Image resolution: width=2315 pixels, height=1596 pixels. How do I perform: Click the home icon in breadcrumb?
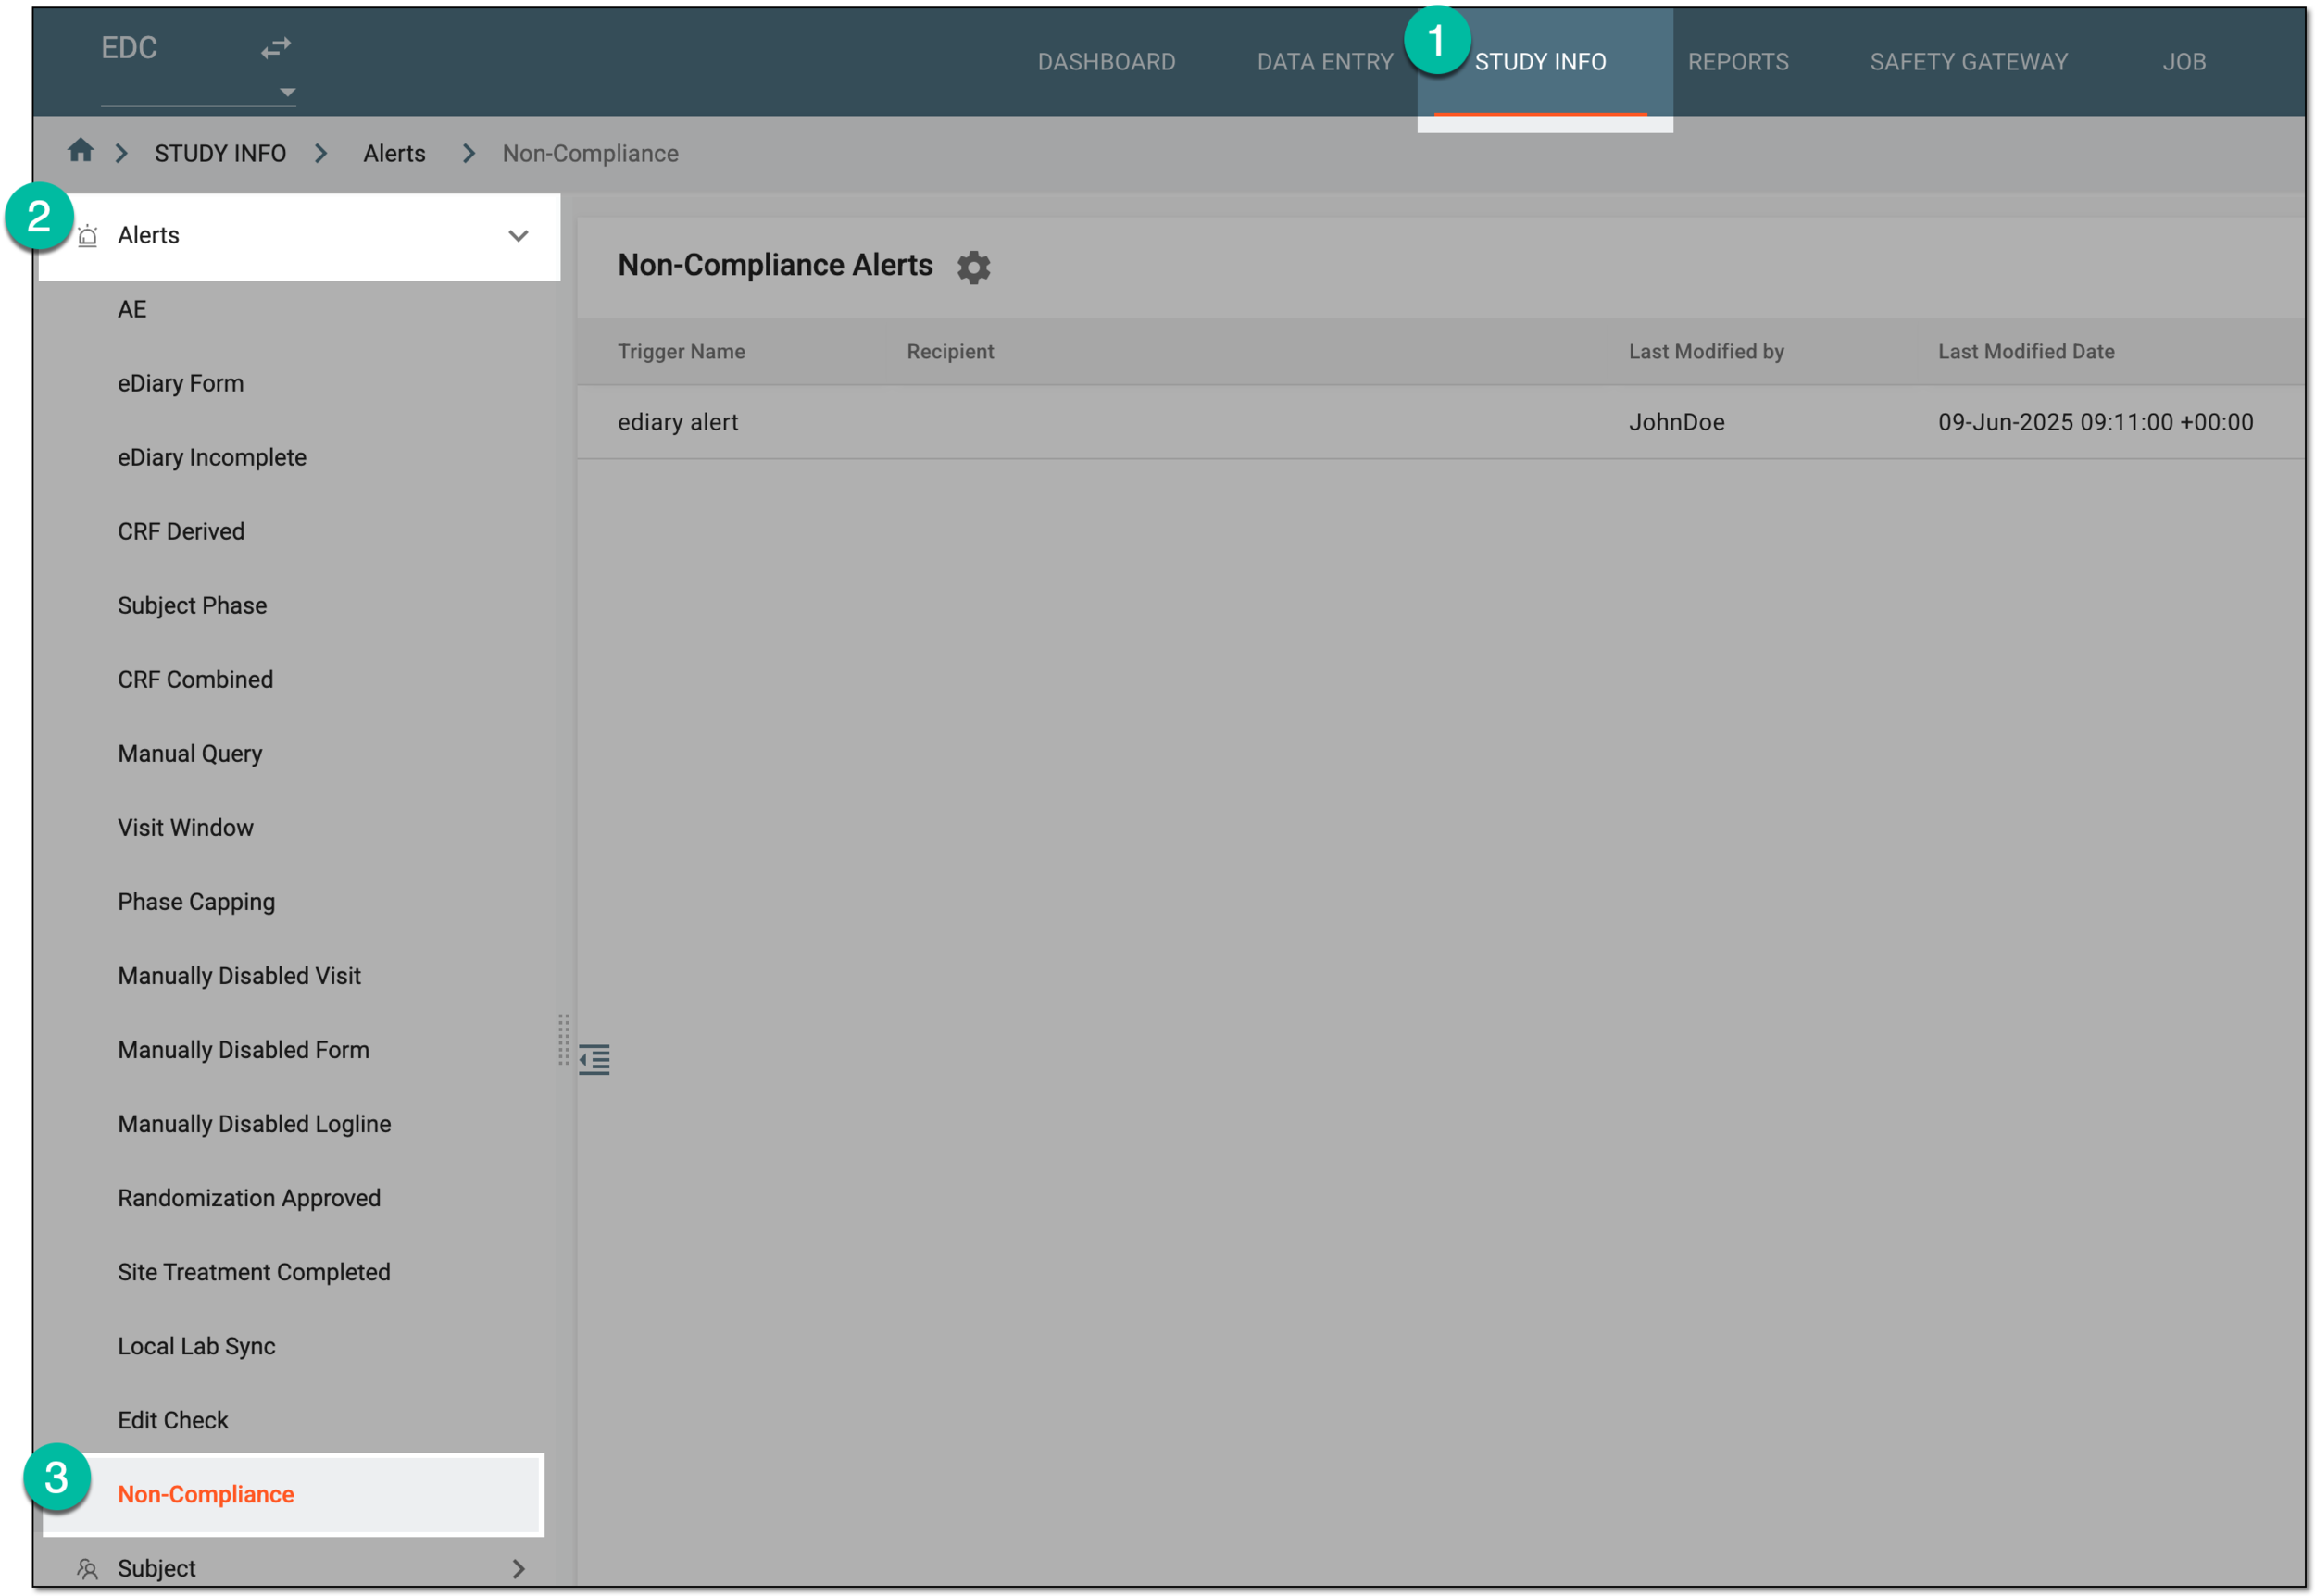click(x=80, y=151)
